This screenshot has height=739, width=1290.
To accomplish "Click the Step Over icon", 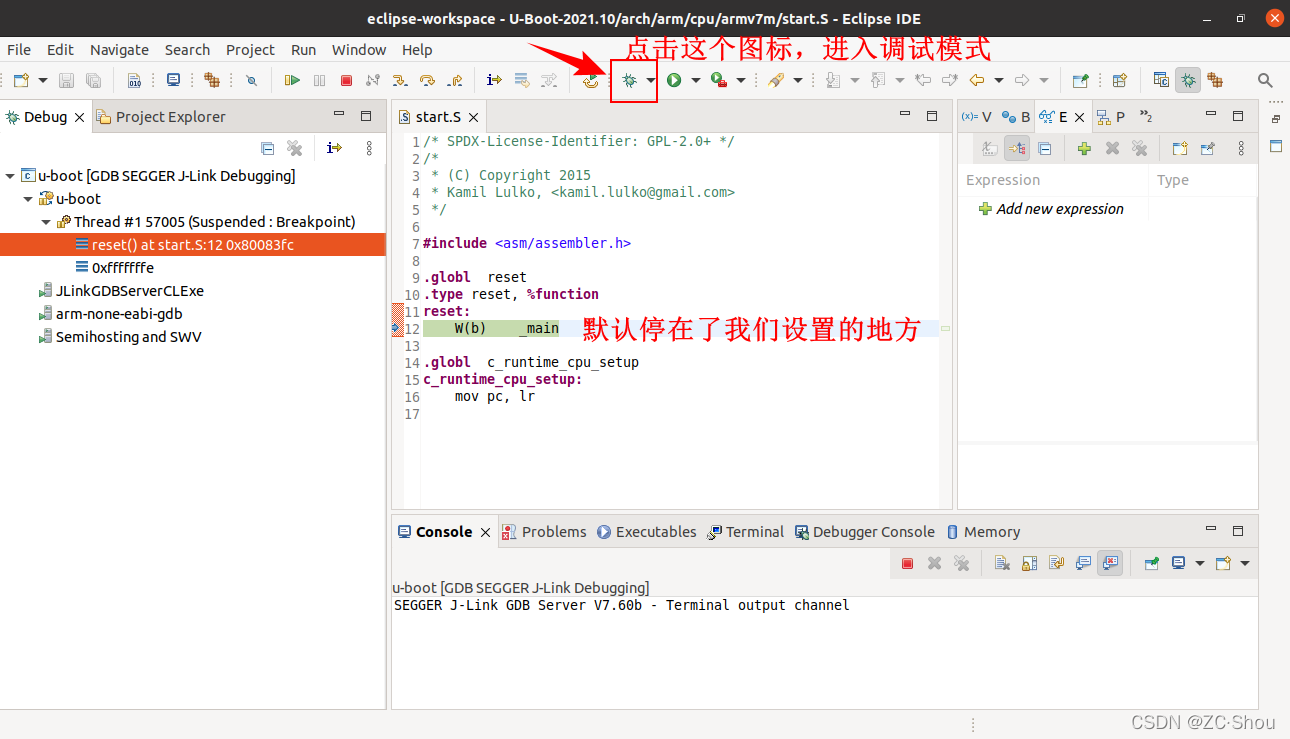I will (x=427, y=80).
